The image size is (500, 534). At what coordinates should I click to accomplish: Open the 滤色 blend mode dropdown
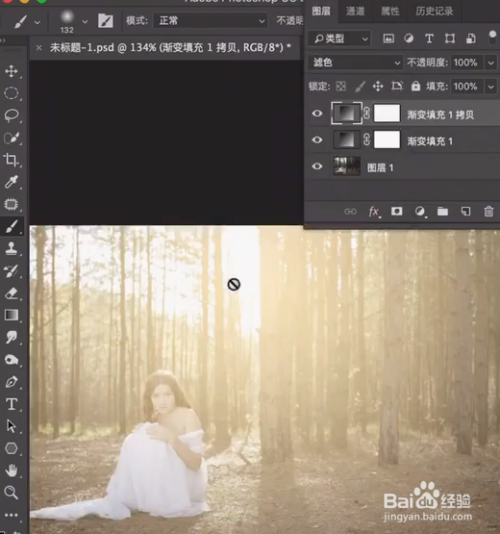point(356,63)
